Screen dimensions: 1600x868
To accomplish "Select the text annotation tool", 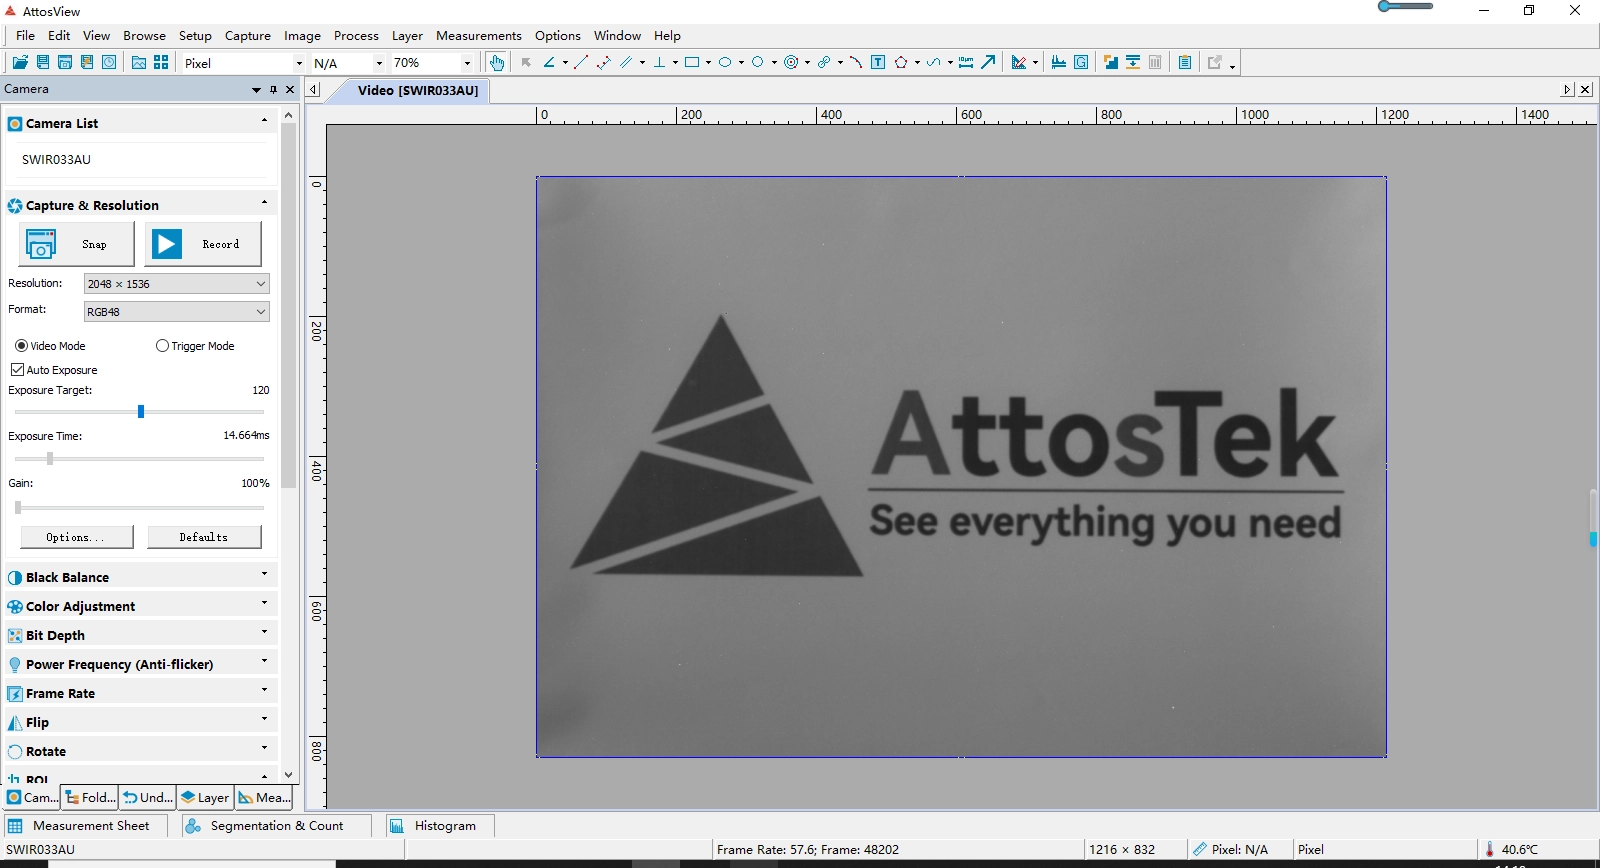I will click(878, 62).
